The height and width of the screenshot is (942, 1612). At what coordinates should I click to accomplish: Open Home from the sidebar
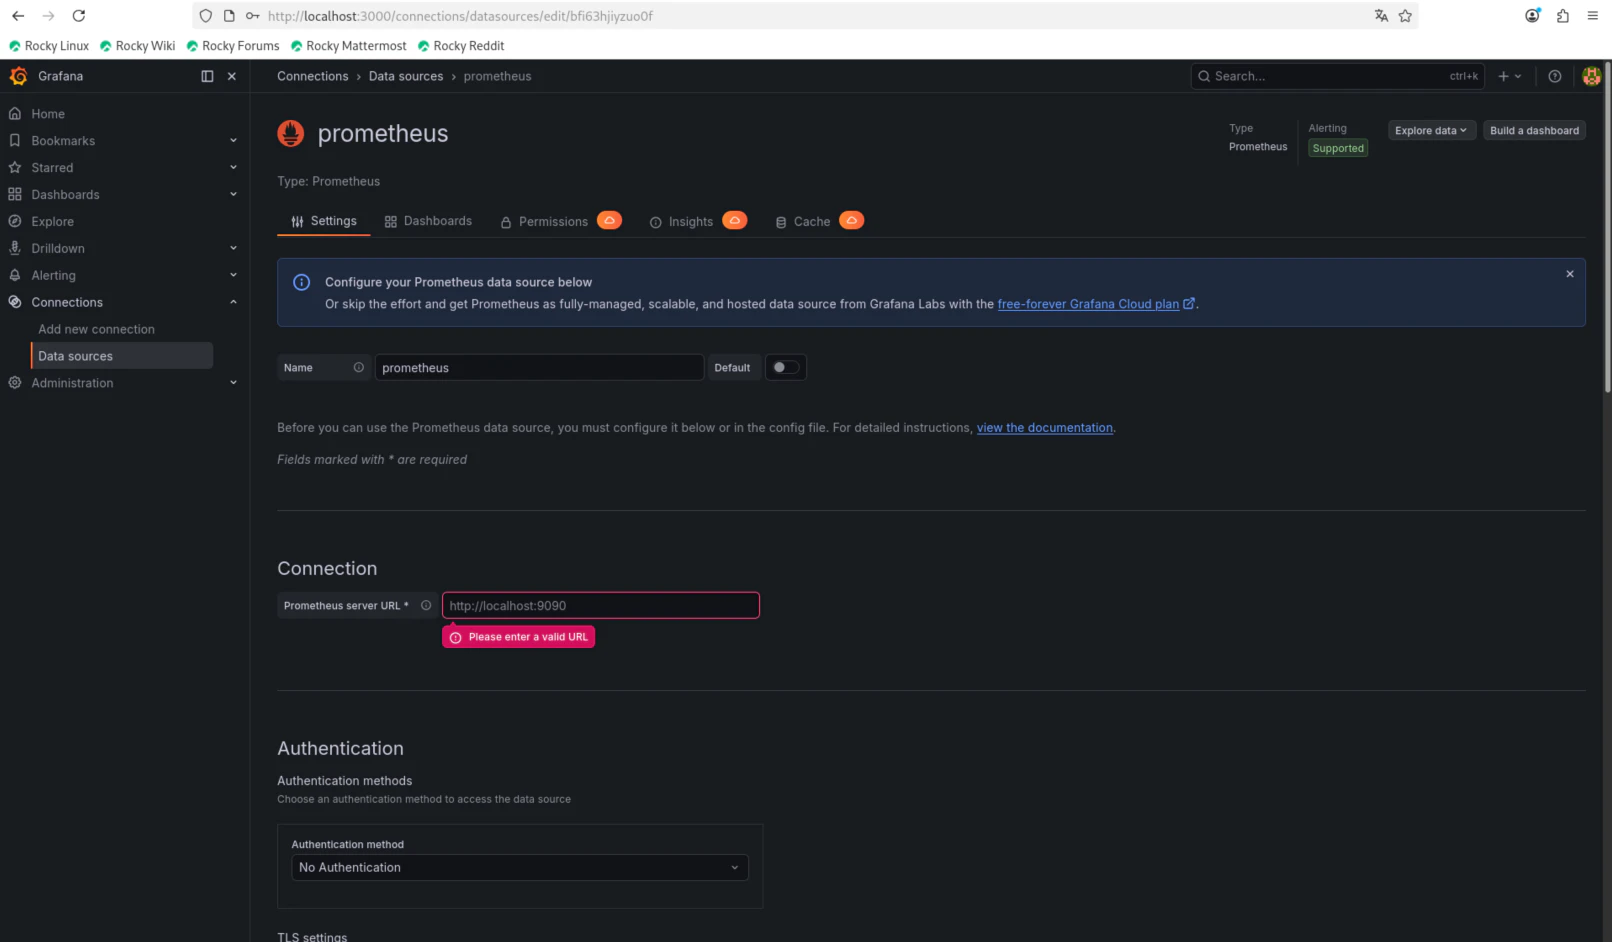[x=48, y=114]
